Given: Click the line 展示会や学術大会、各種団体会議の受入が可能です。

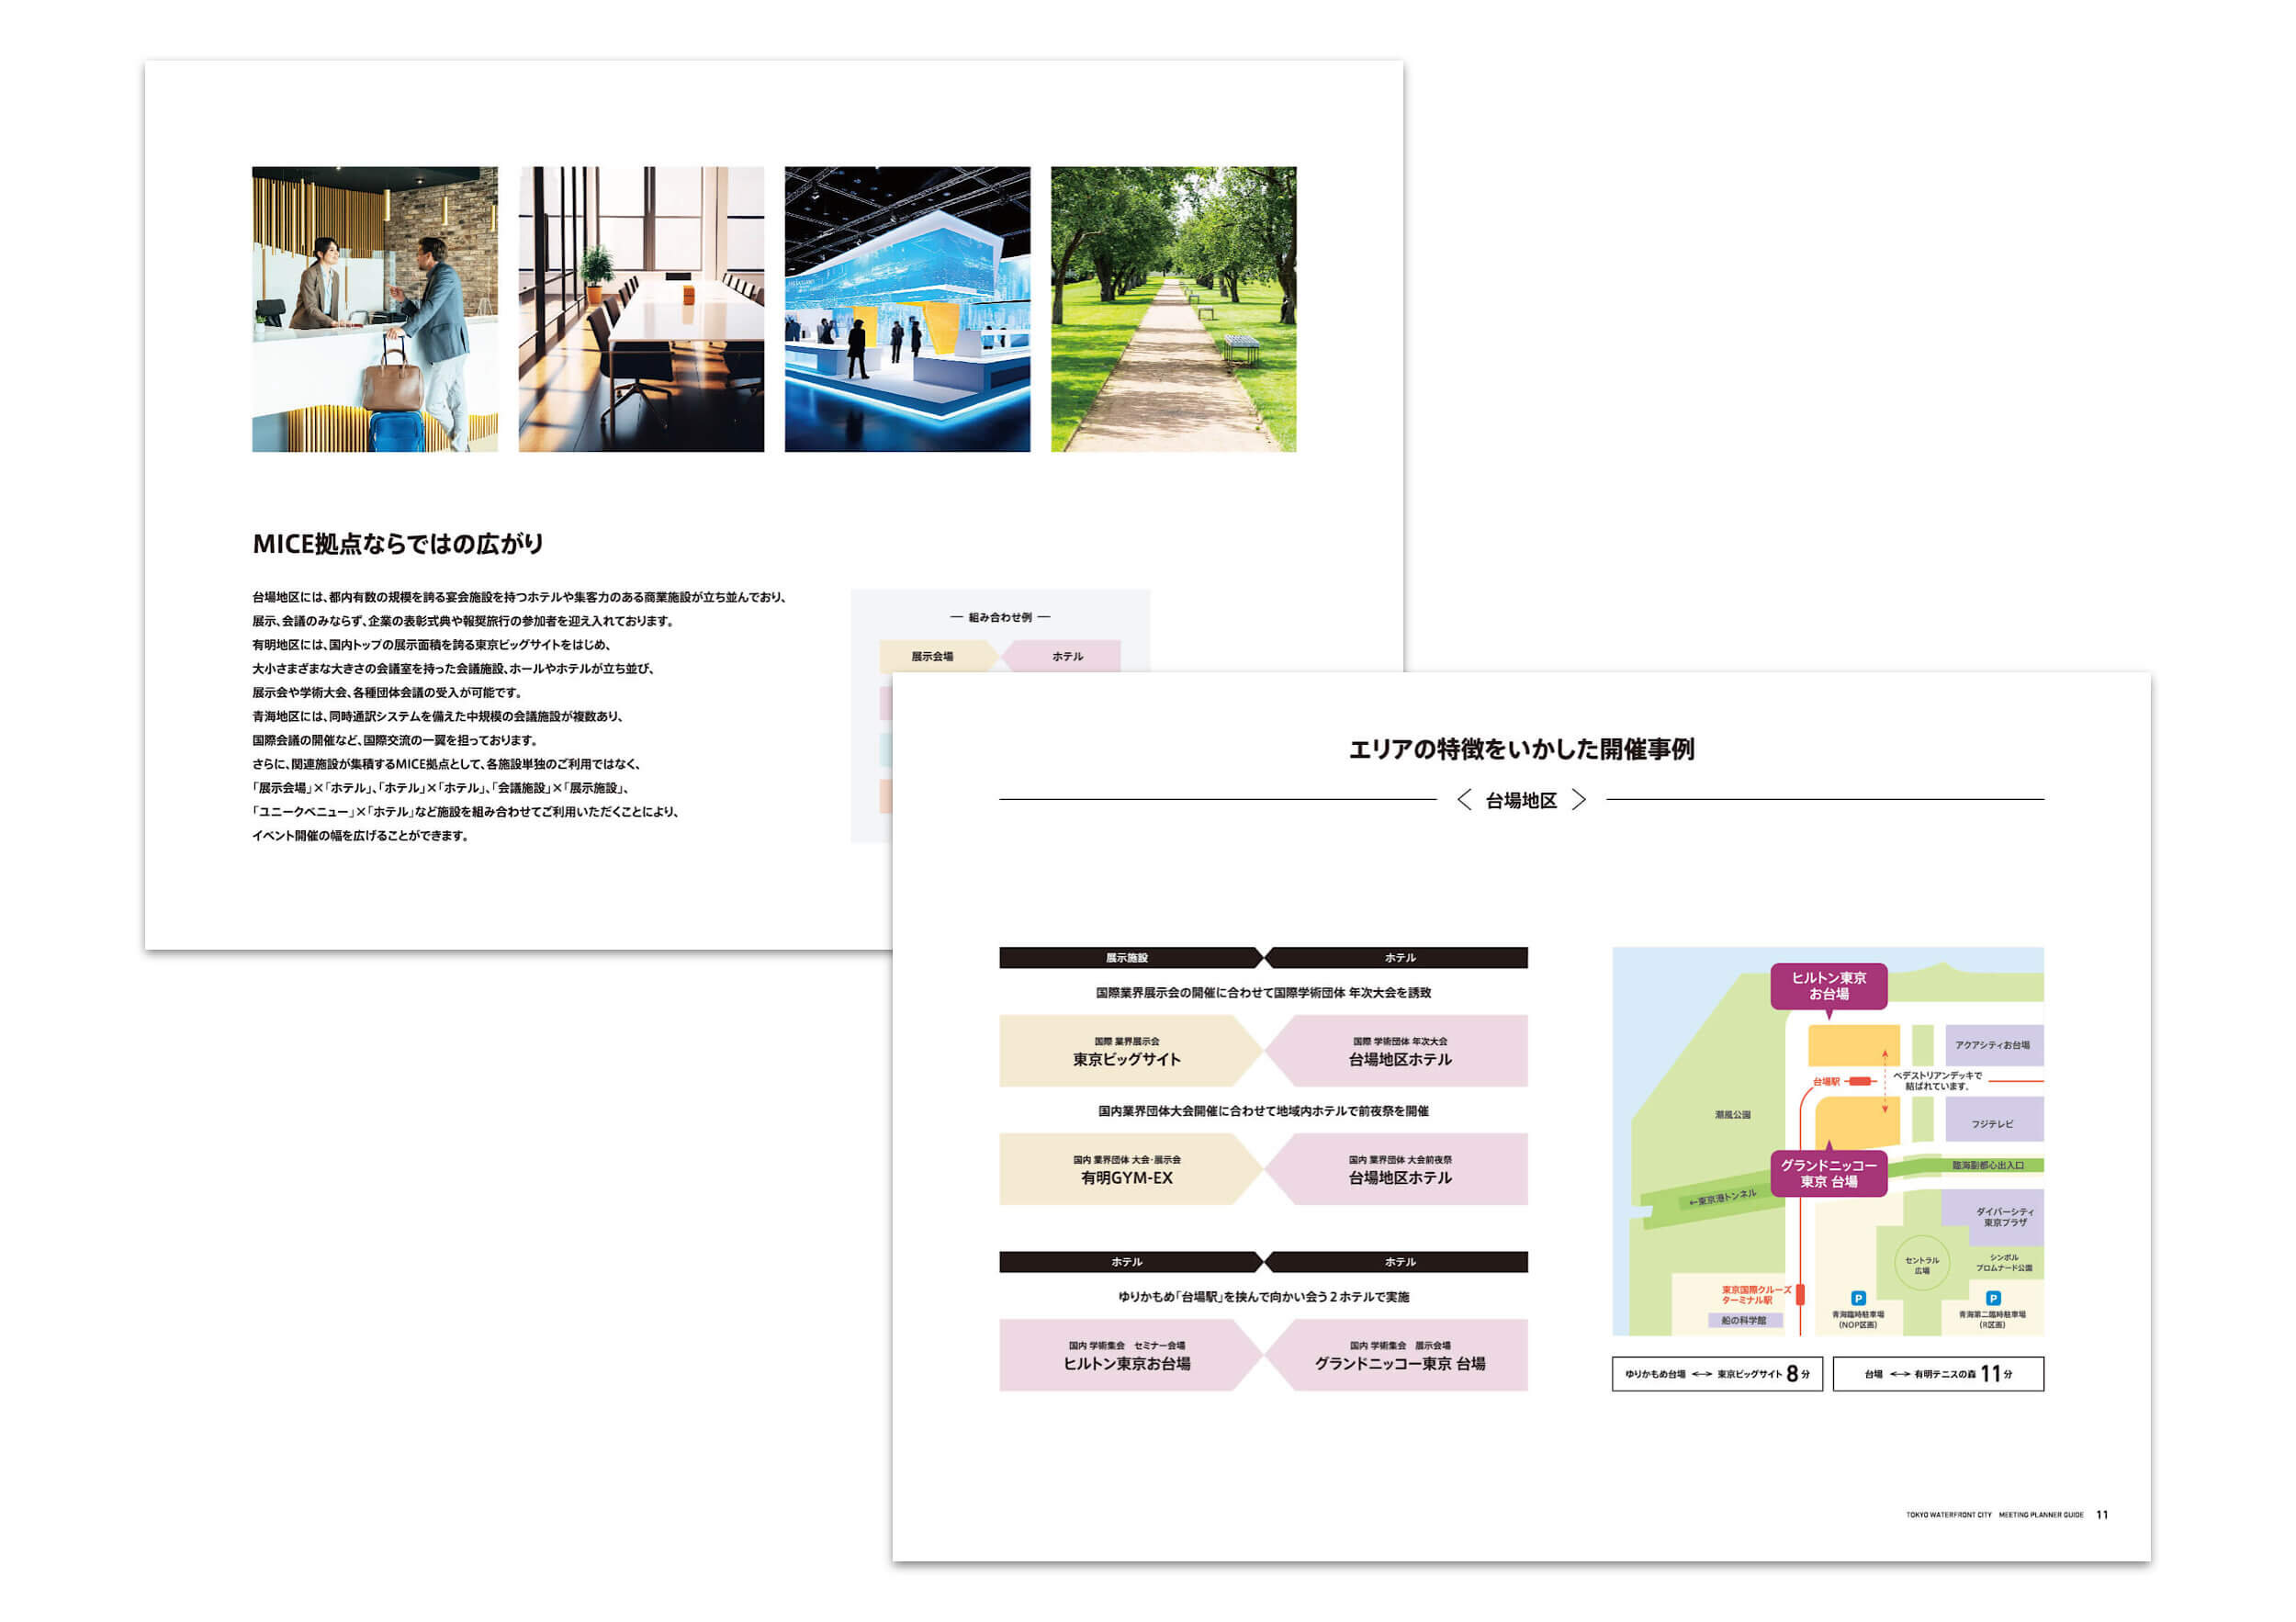Looking at the screenshot, I should pos(388,692).
